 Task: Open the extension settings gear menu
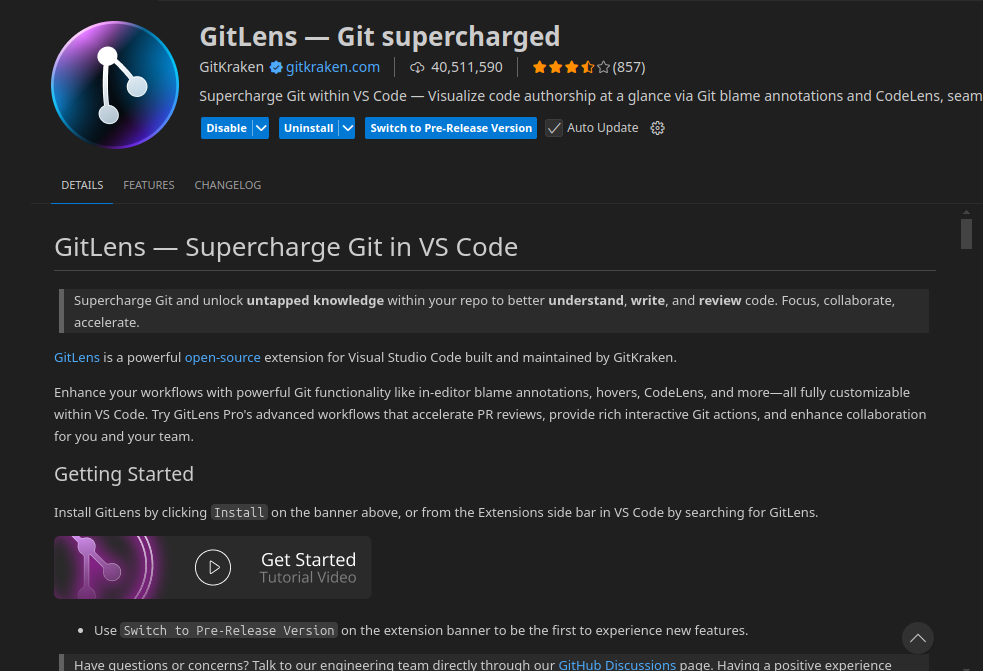click(x=657, y=128)
